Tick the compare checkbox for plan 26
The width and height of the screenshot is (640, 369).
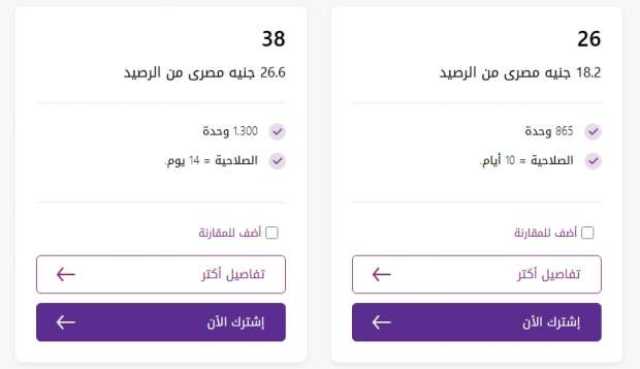[587, 233]
